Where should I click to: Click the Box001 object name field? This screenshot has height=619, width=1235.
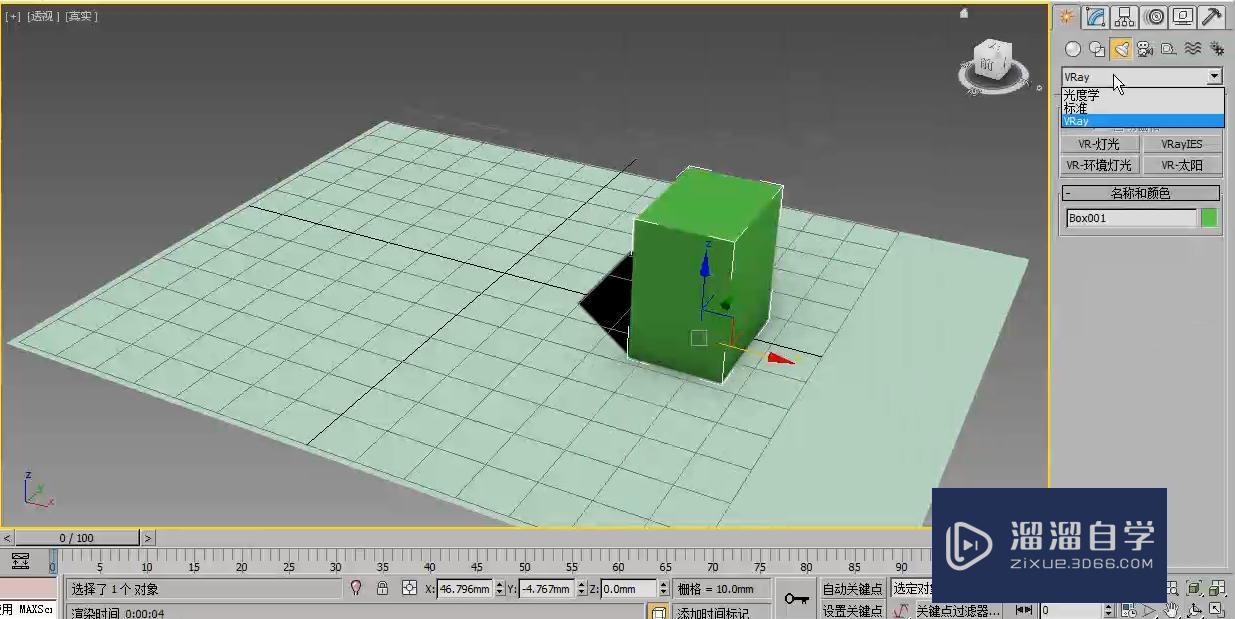(x=1130, y=218)
